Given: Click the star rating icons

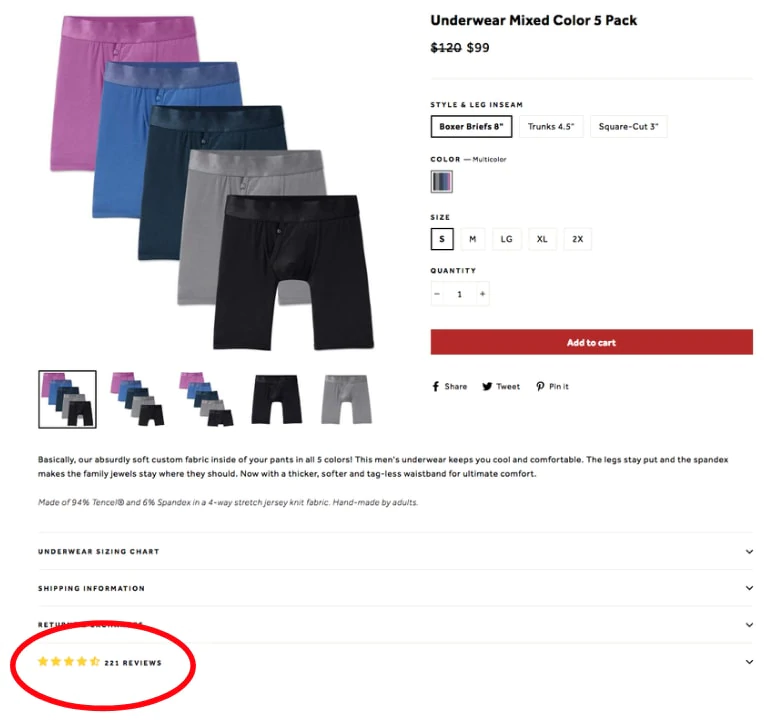Looking at the screenshot, I should coord(68,662).
